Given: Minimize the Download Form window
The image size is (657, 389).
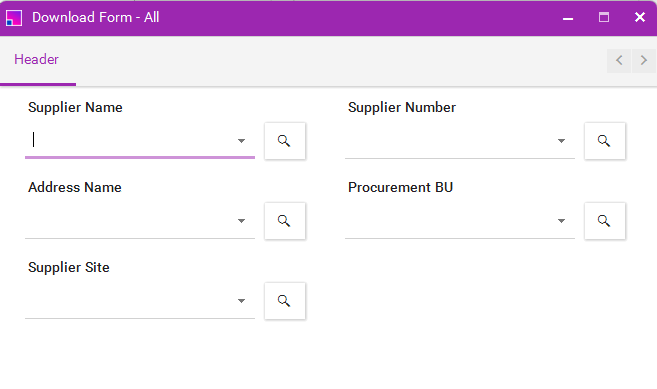Looking at the screenshot, I should pyautogui.click(x=568, y=18).
